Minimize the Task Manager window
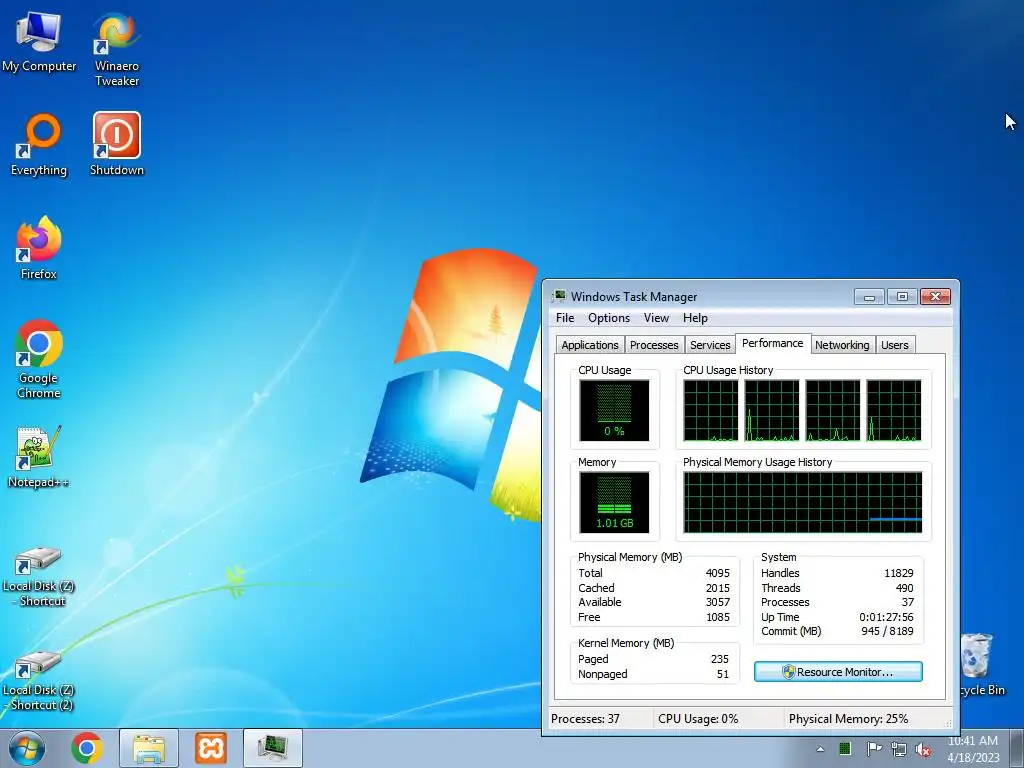The width and height of the screenshot is (1024, 768). pyautogui.click(x=869, y=296)
